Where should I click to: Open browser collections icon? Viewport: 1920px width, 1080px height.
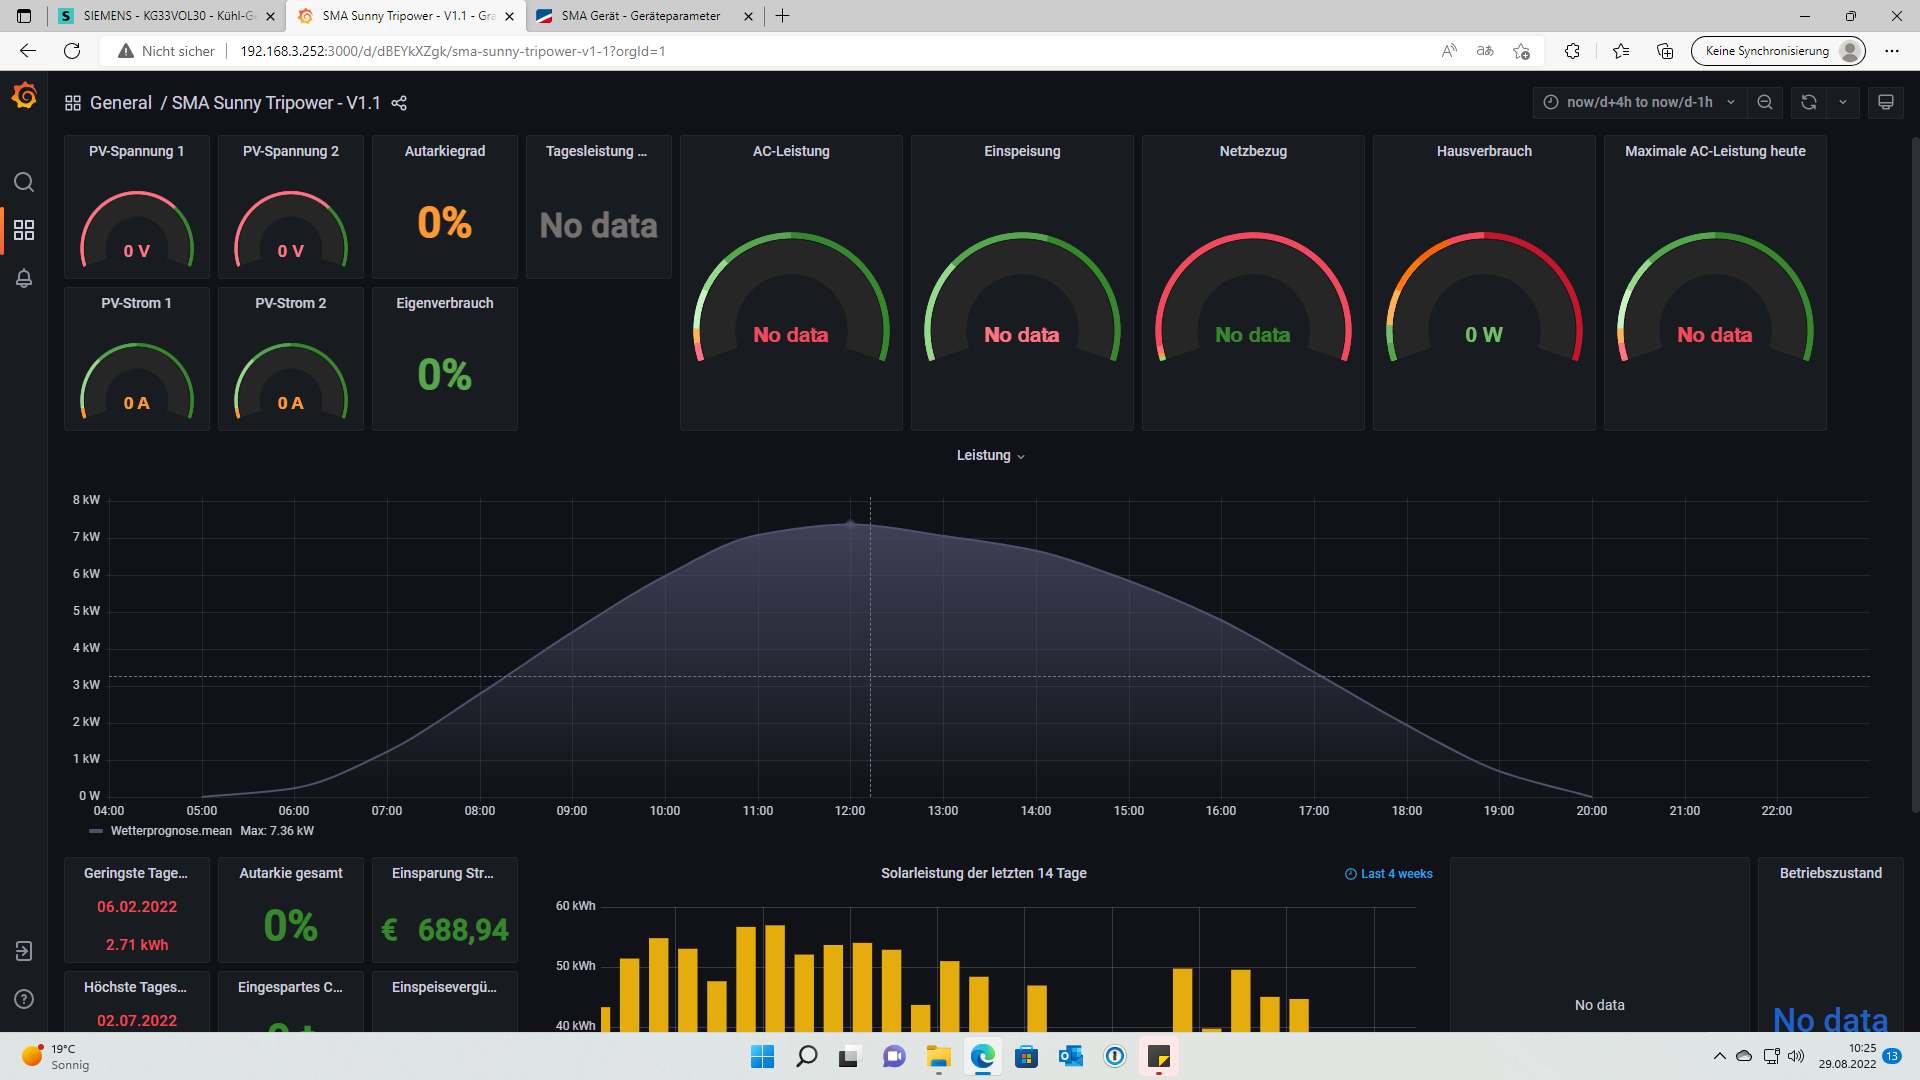point(1665,51)
